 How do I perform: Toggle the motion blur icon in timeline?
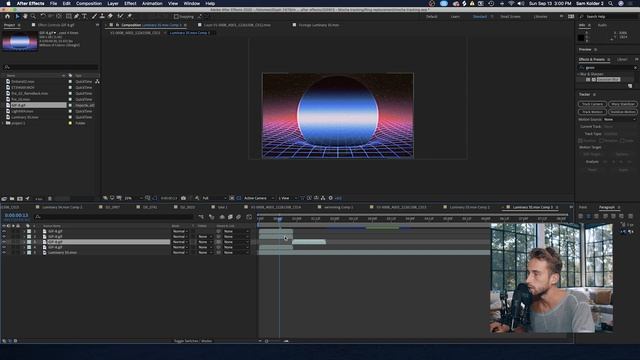tap(239, 217)
